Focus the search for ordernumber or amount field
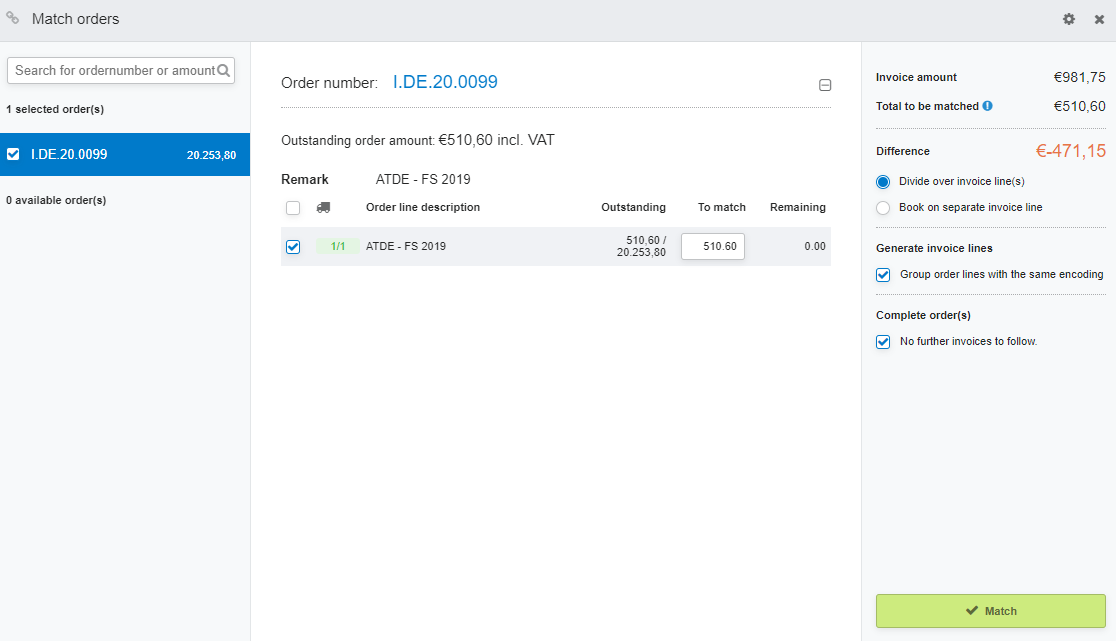Image resolution: width=1116 pixels, height=641 pixels. tap(121, 70)
